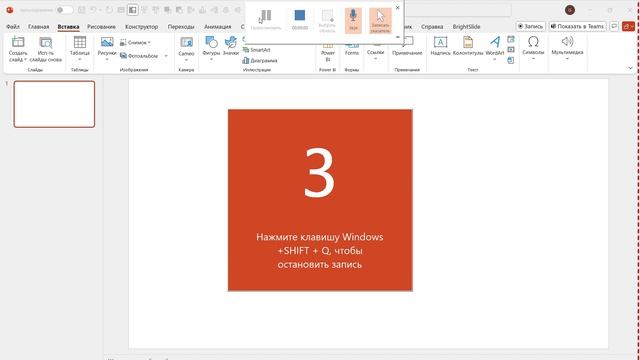Click the Запись record button
The width and height of the screenshot is (640, 360).
tap(531, 26)
